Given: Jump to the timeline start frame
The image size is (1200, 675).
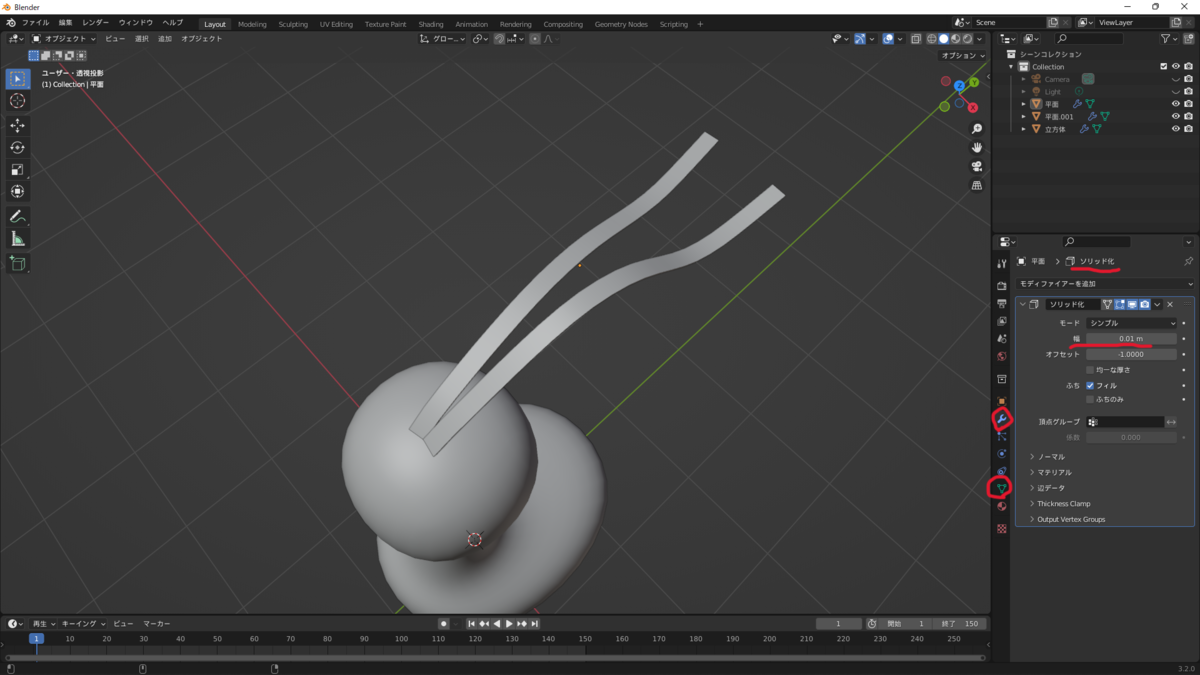Looking at the screenshot, I should pyautogui.click(x=472, y=623).
